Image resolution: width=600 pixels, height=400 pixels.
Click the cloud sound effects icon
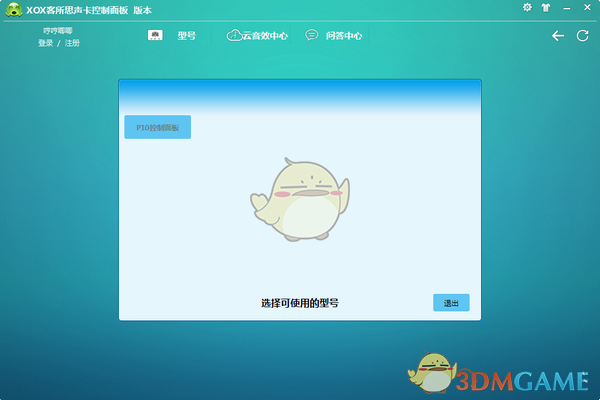(234, 35)
